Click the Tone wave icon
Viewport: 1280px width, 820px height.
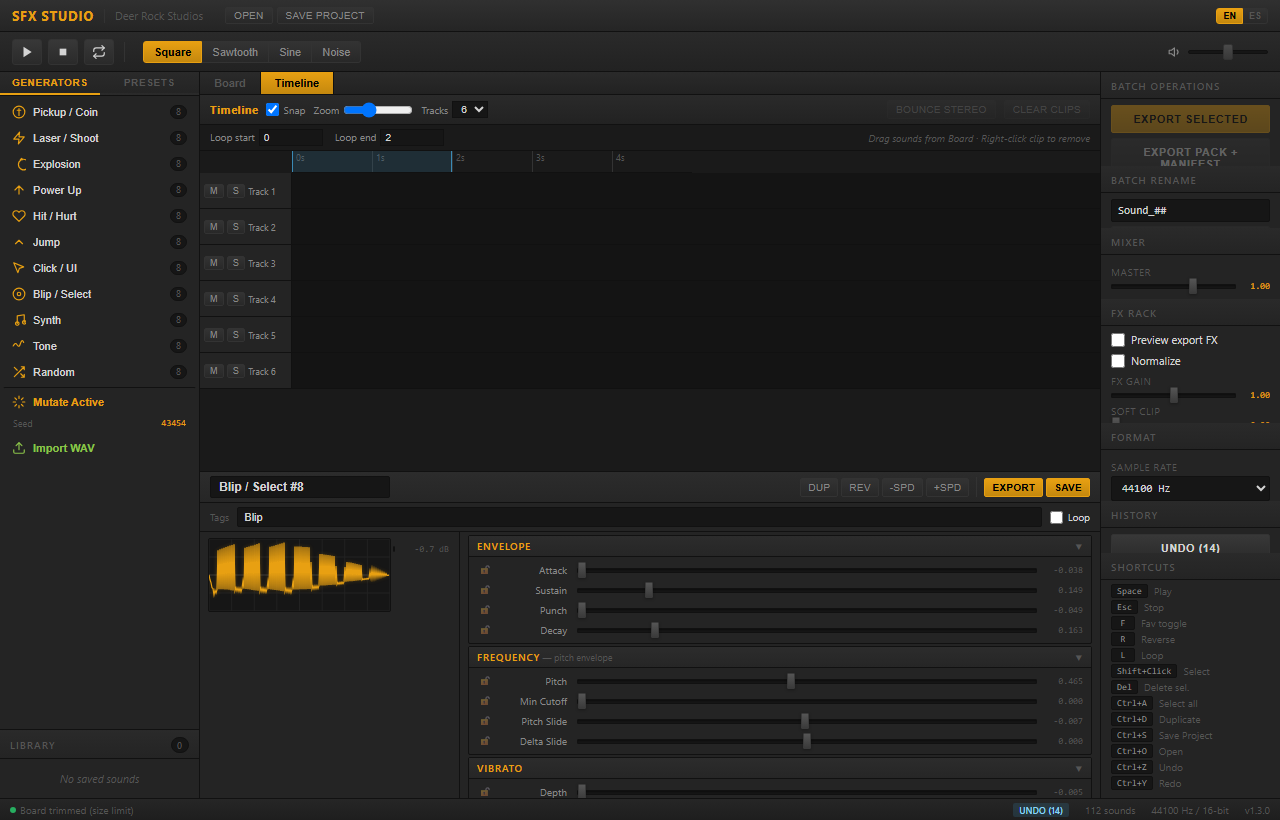(19, 346)
